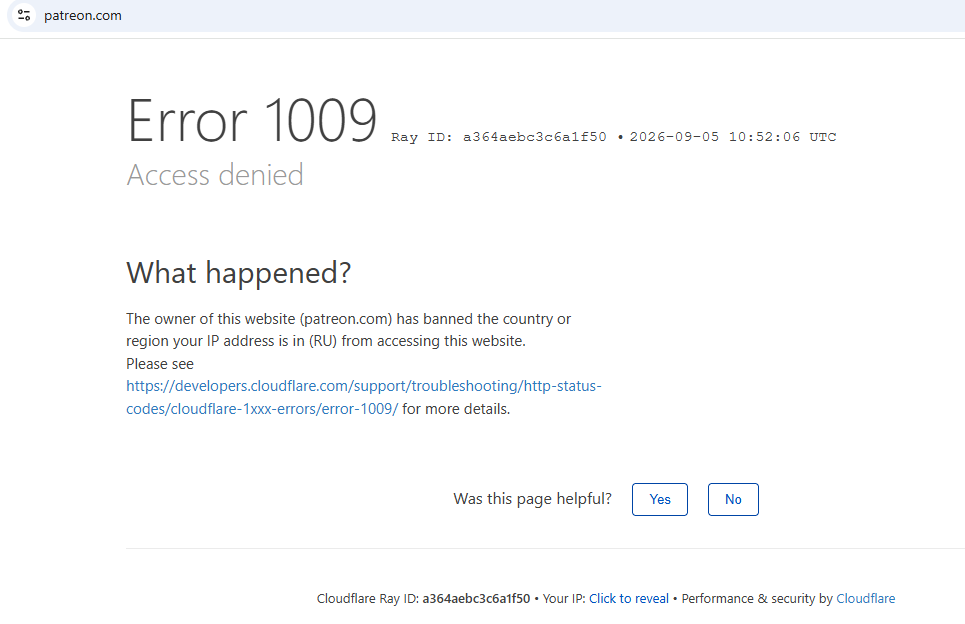
Task: Select the patreon.com address bar text
Action: pos(82,15)
